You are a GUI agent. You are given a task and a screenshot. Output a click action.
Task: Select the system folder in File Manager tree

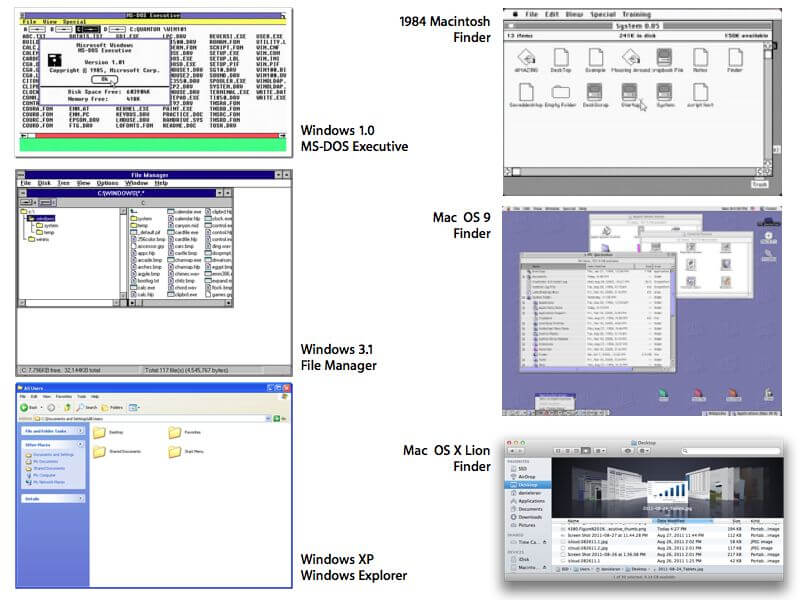click(x=47, y=226)
